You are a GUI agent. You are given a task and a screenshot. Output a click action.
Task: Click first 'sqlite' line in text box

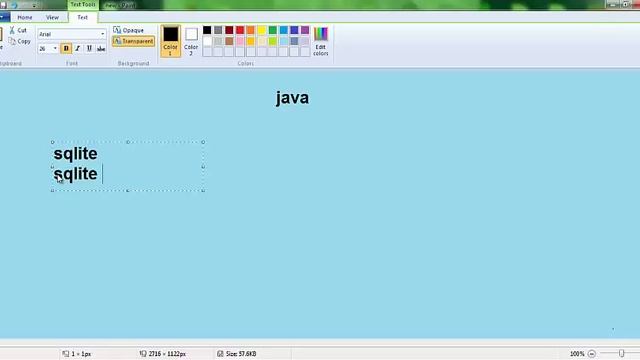tap(76, 154)
